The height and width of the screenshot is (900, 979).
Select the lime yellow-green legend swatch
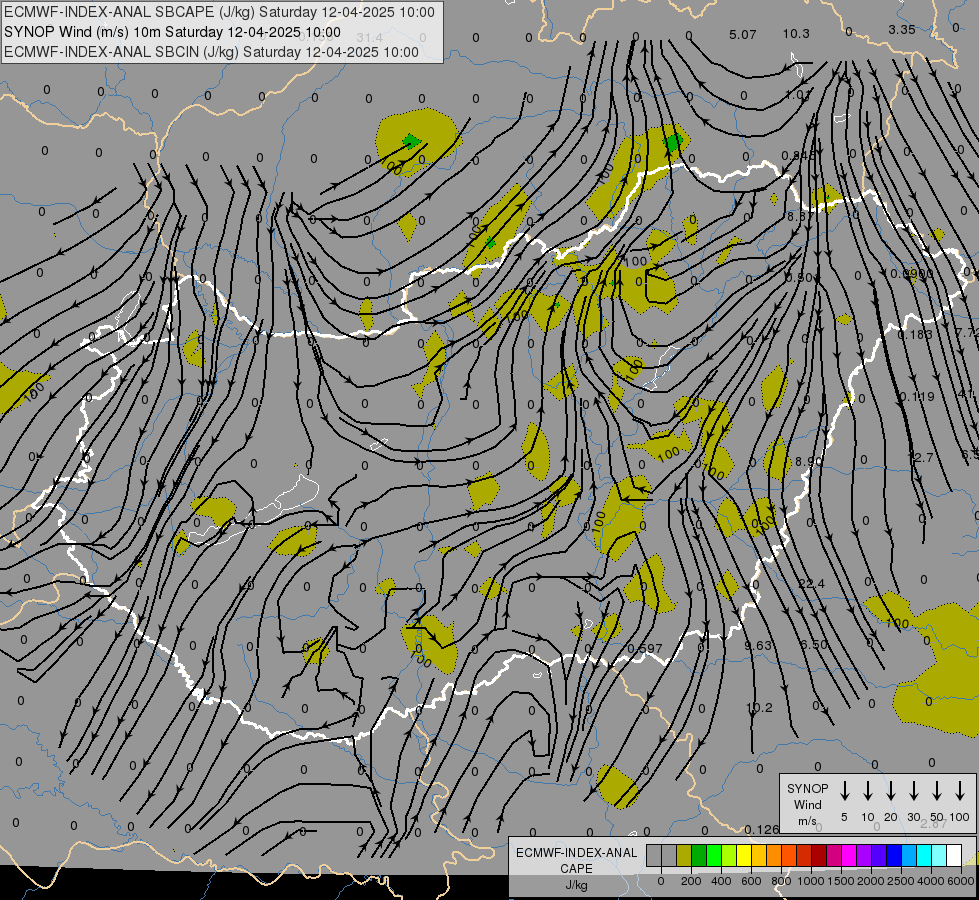coord(729,856)
